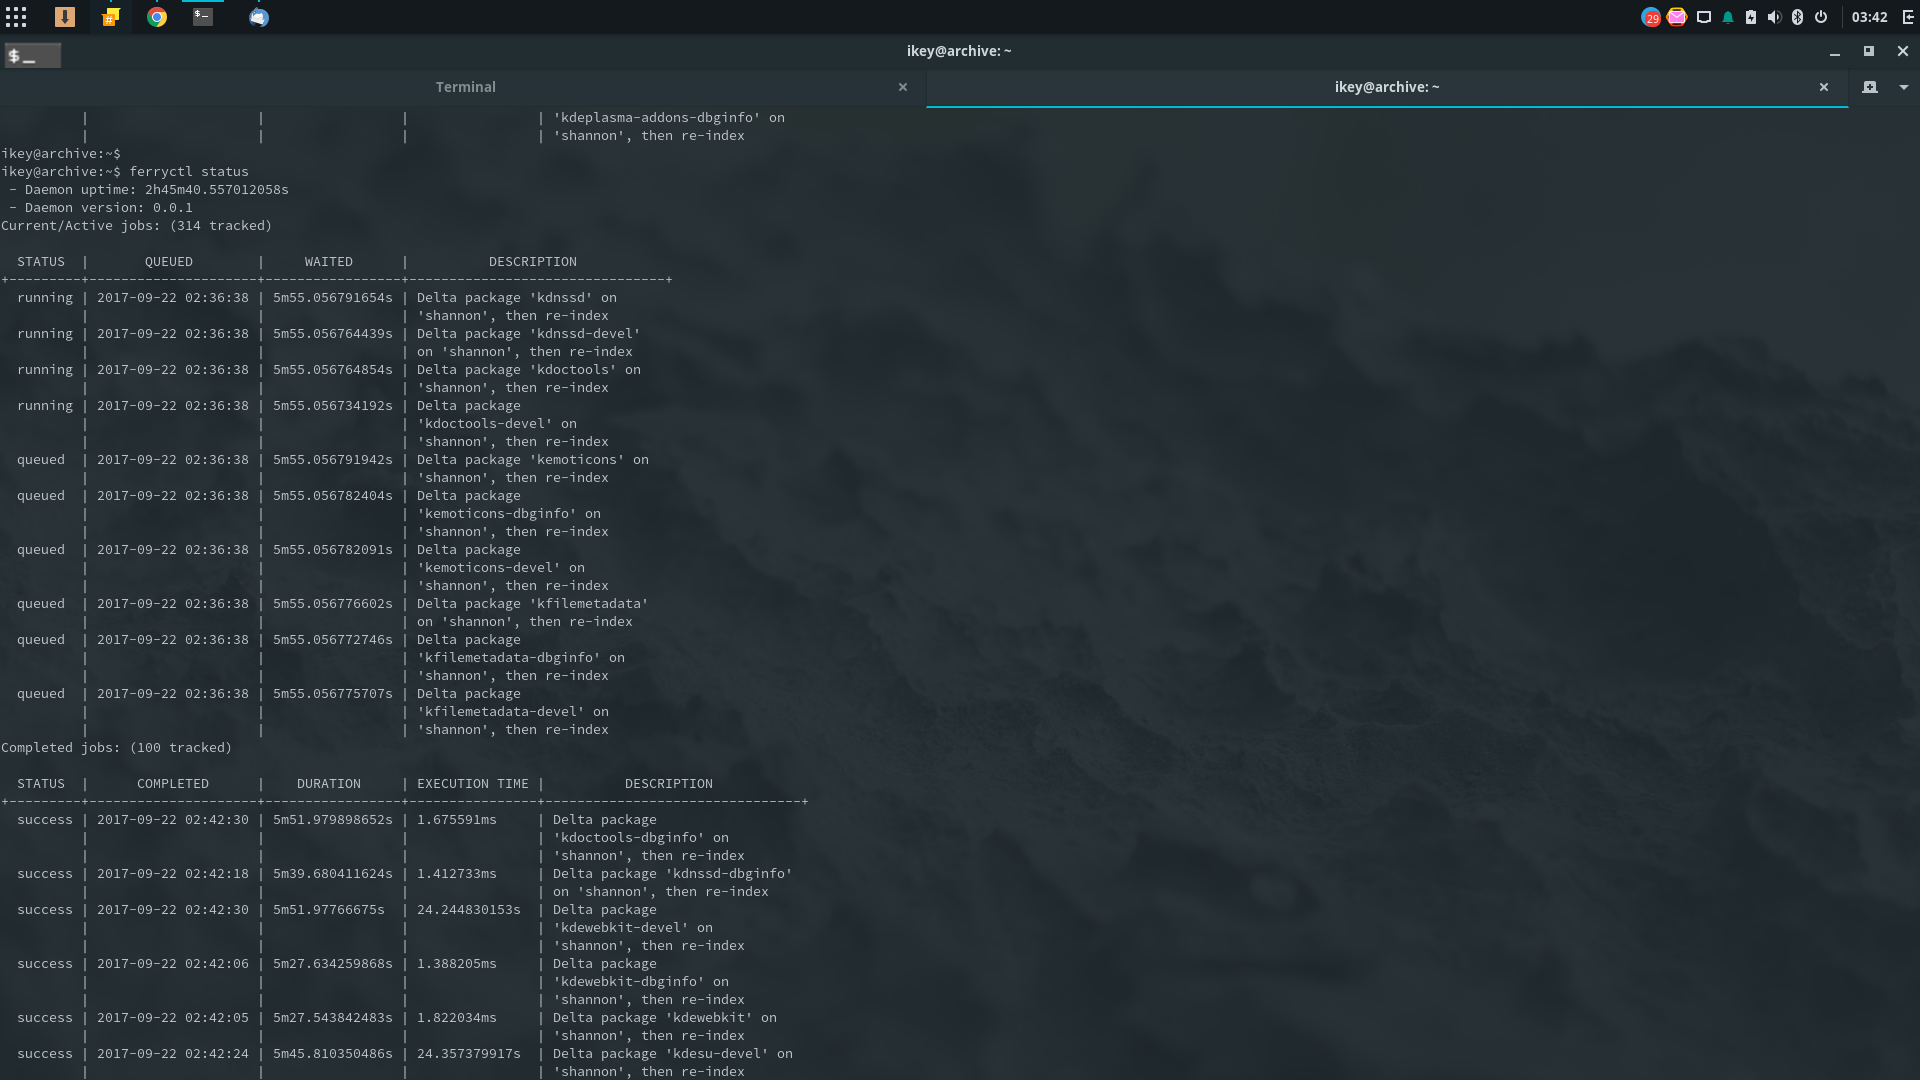Viewport: 1920px width, 1080px height.
Task: Click "Delta package 'kdewebkit' on" text
Action: pyautogui.click(x=665, y=1018)
